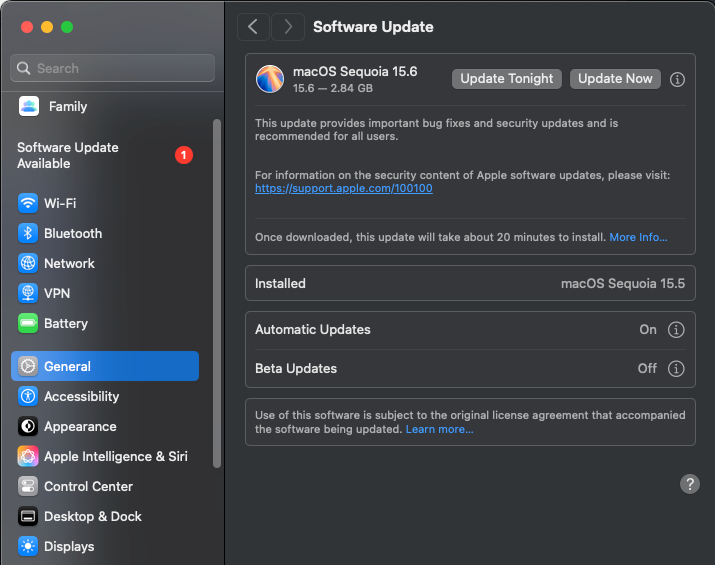The width and height of the screenshot is (715, 565).
Task: Select the Control Center label in sidebar
Action: coord(88,487)
